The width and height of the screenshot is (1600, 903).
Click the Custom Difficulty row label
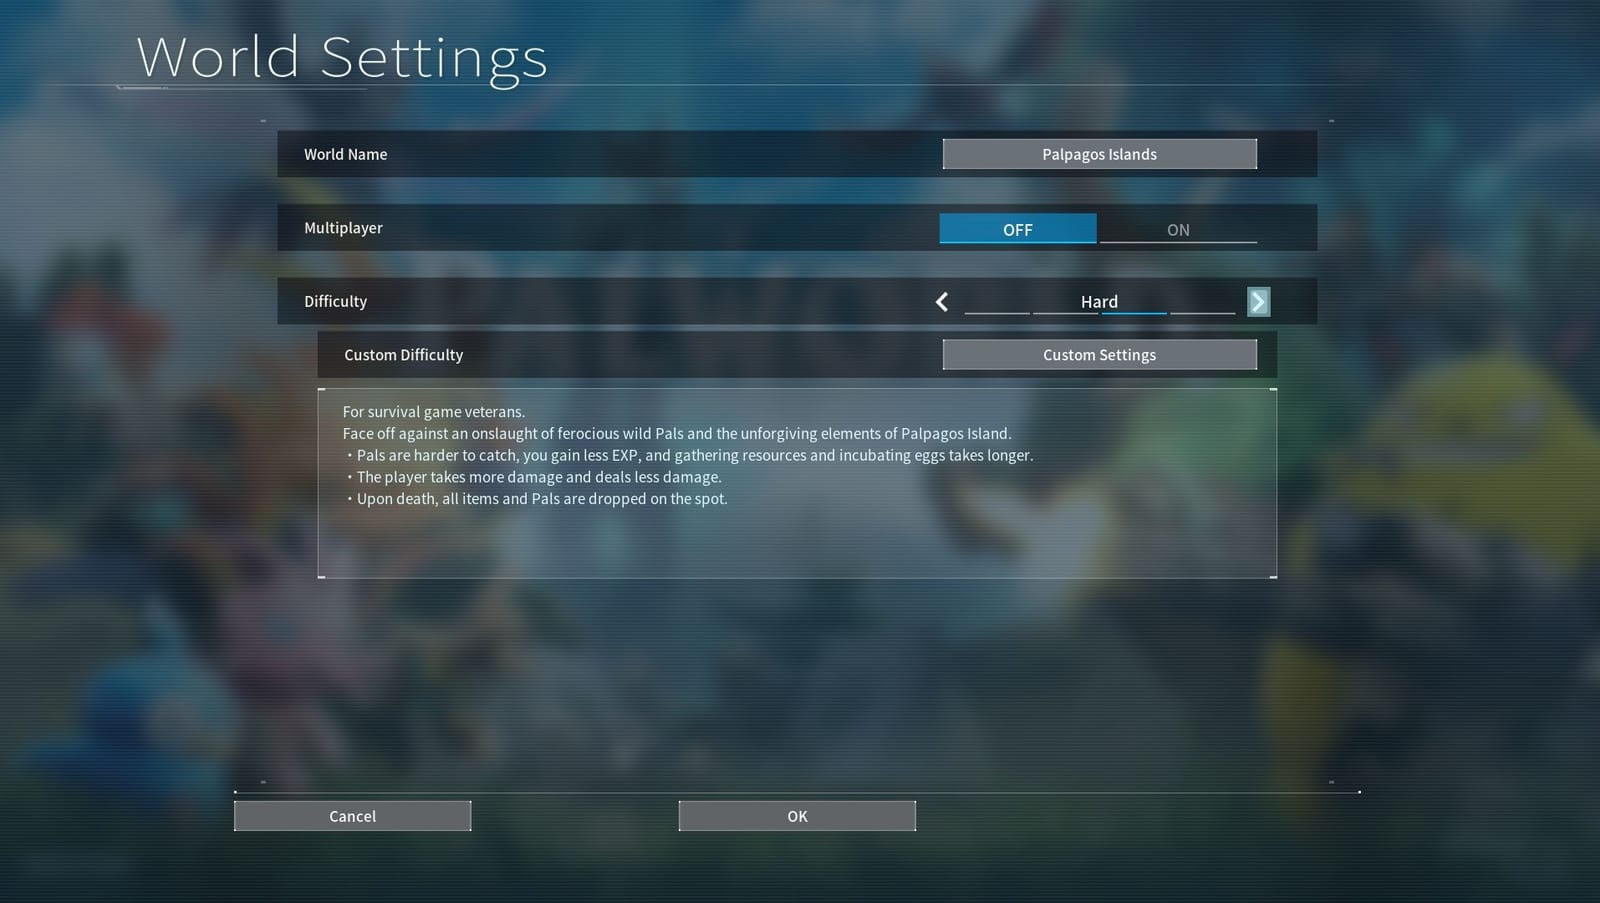click(403, 354)
